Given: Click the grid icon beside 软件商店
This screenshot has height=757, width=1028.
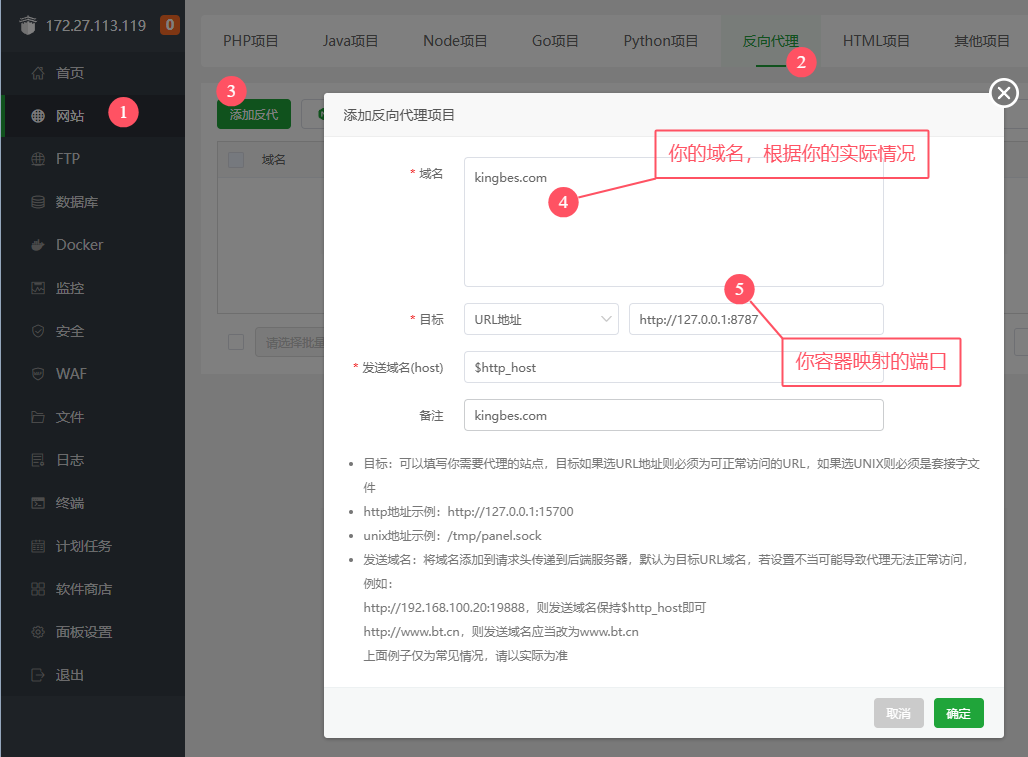Looking at the screenshot, I should pyautogui.click(x=38, y=589).
